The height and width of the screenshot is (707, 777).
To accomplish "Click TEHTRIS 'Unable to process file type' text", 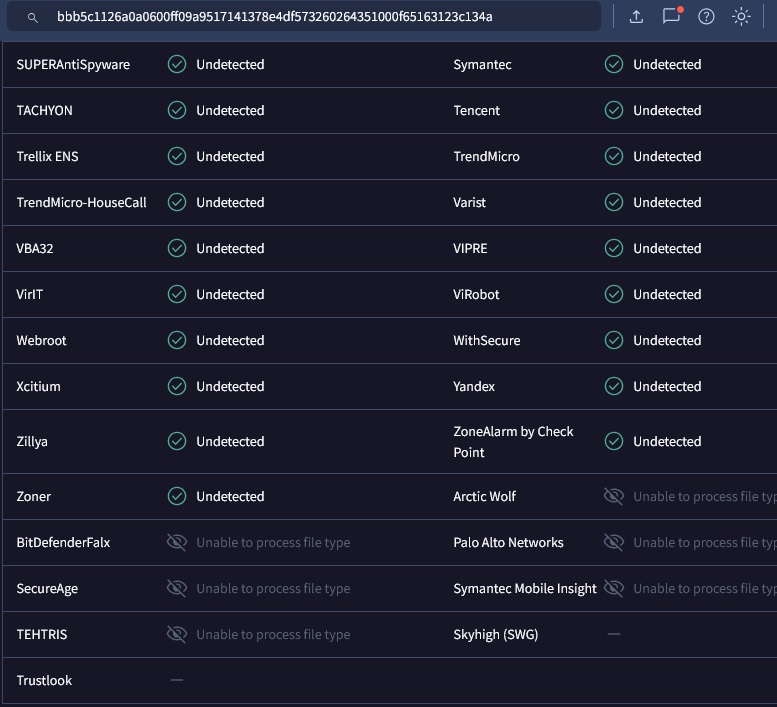I will 273,635.
